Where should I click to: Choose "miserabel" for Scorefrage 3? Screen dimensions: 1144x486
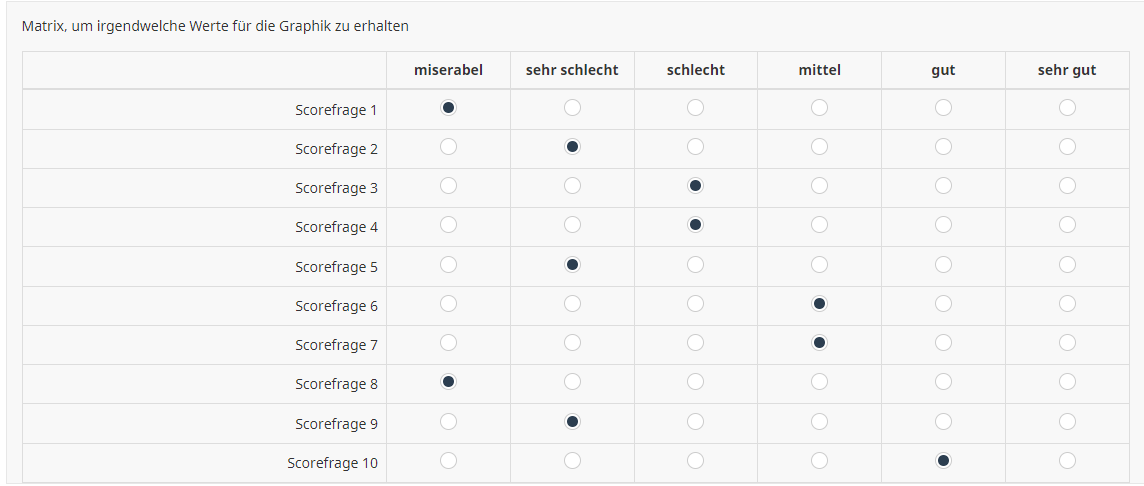[449, 186]
